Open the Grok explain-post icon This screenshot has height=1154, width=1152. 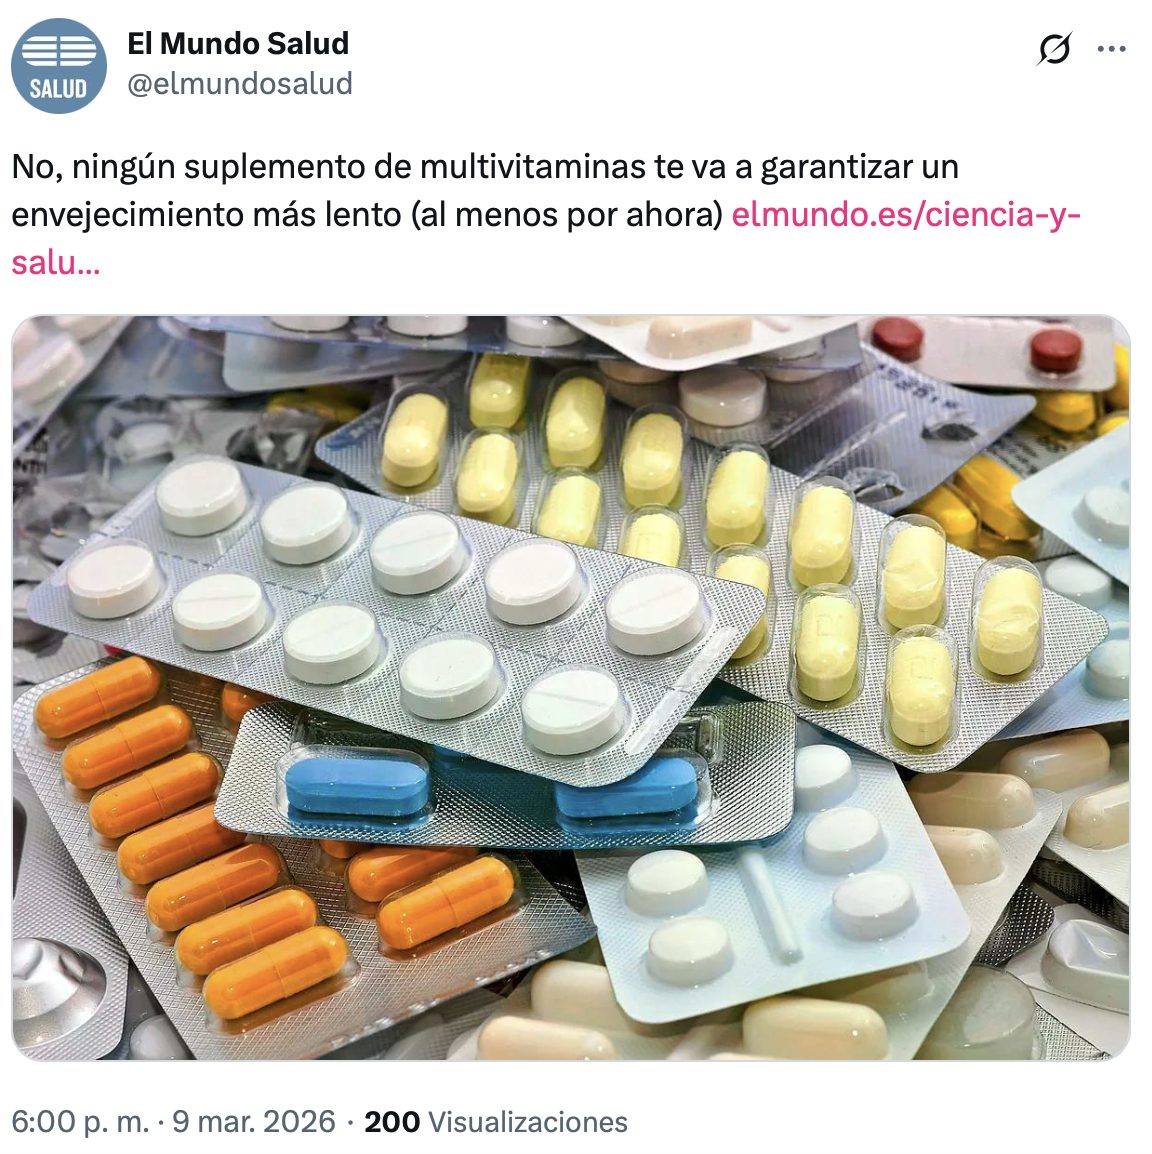pos(1053,49)
